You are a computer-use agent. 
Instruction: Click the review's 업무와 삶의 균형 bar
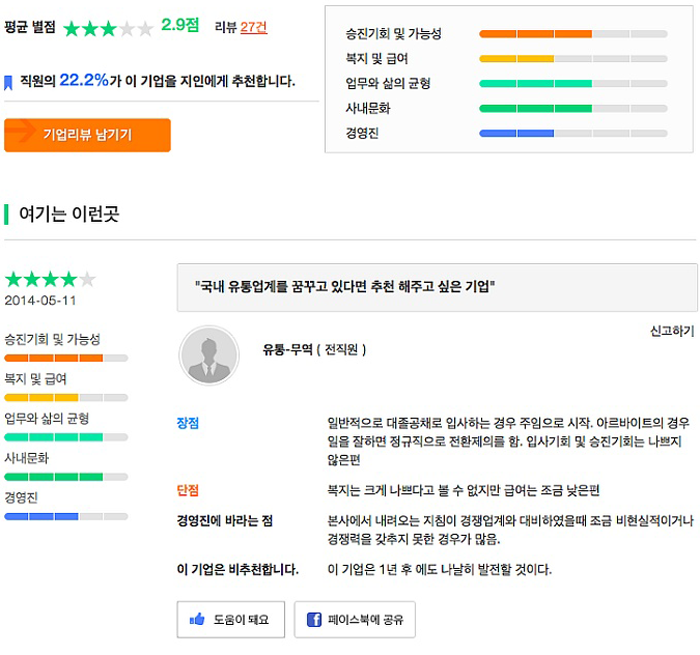point(66,437)
